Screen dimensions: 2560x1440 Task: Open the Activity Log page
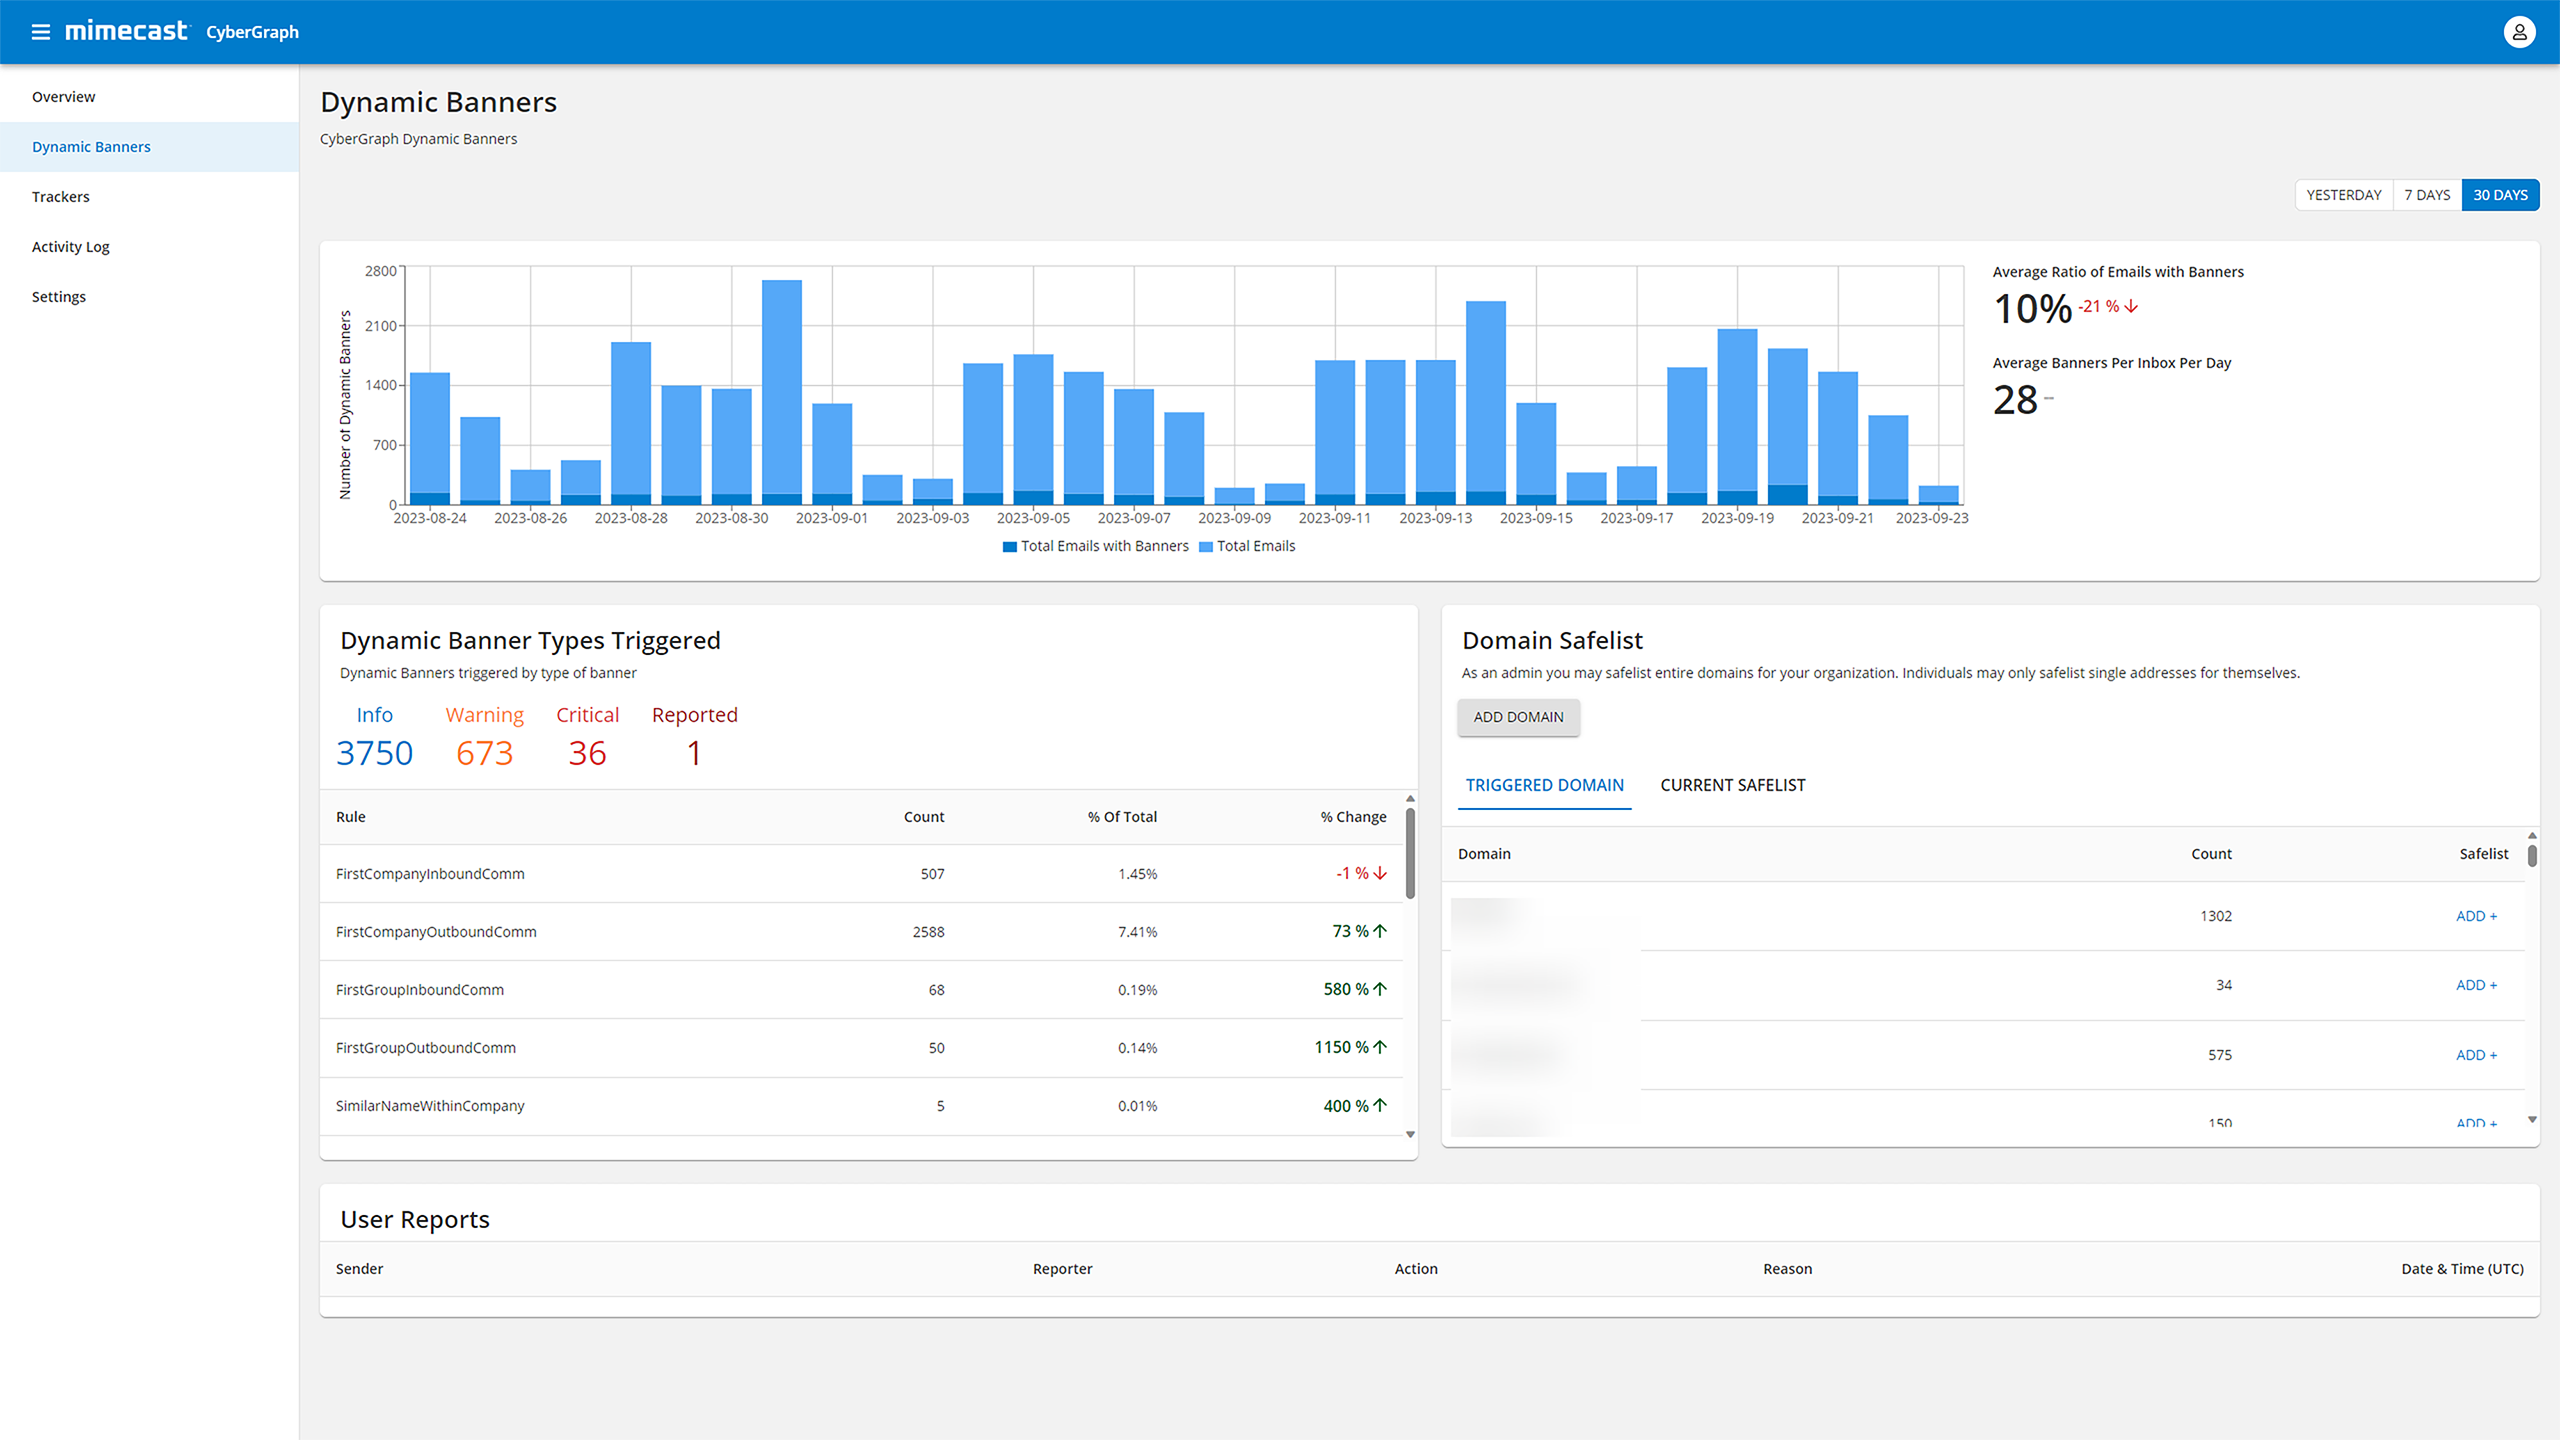tap(70, 246)
